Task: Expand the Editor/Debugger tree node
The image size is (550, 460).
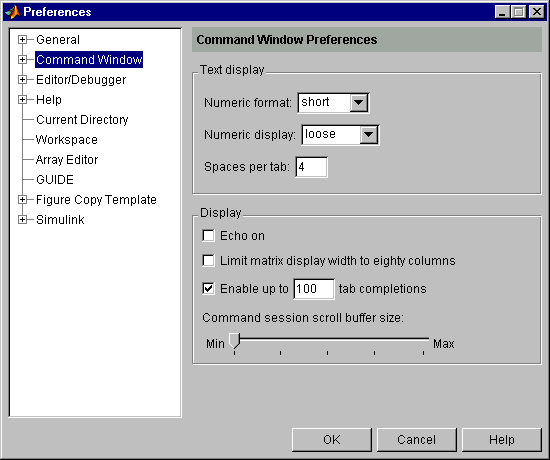Action: [x=22, y=80]
